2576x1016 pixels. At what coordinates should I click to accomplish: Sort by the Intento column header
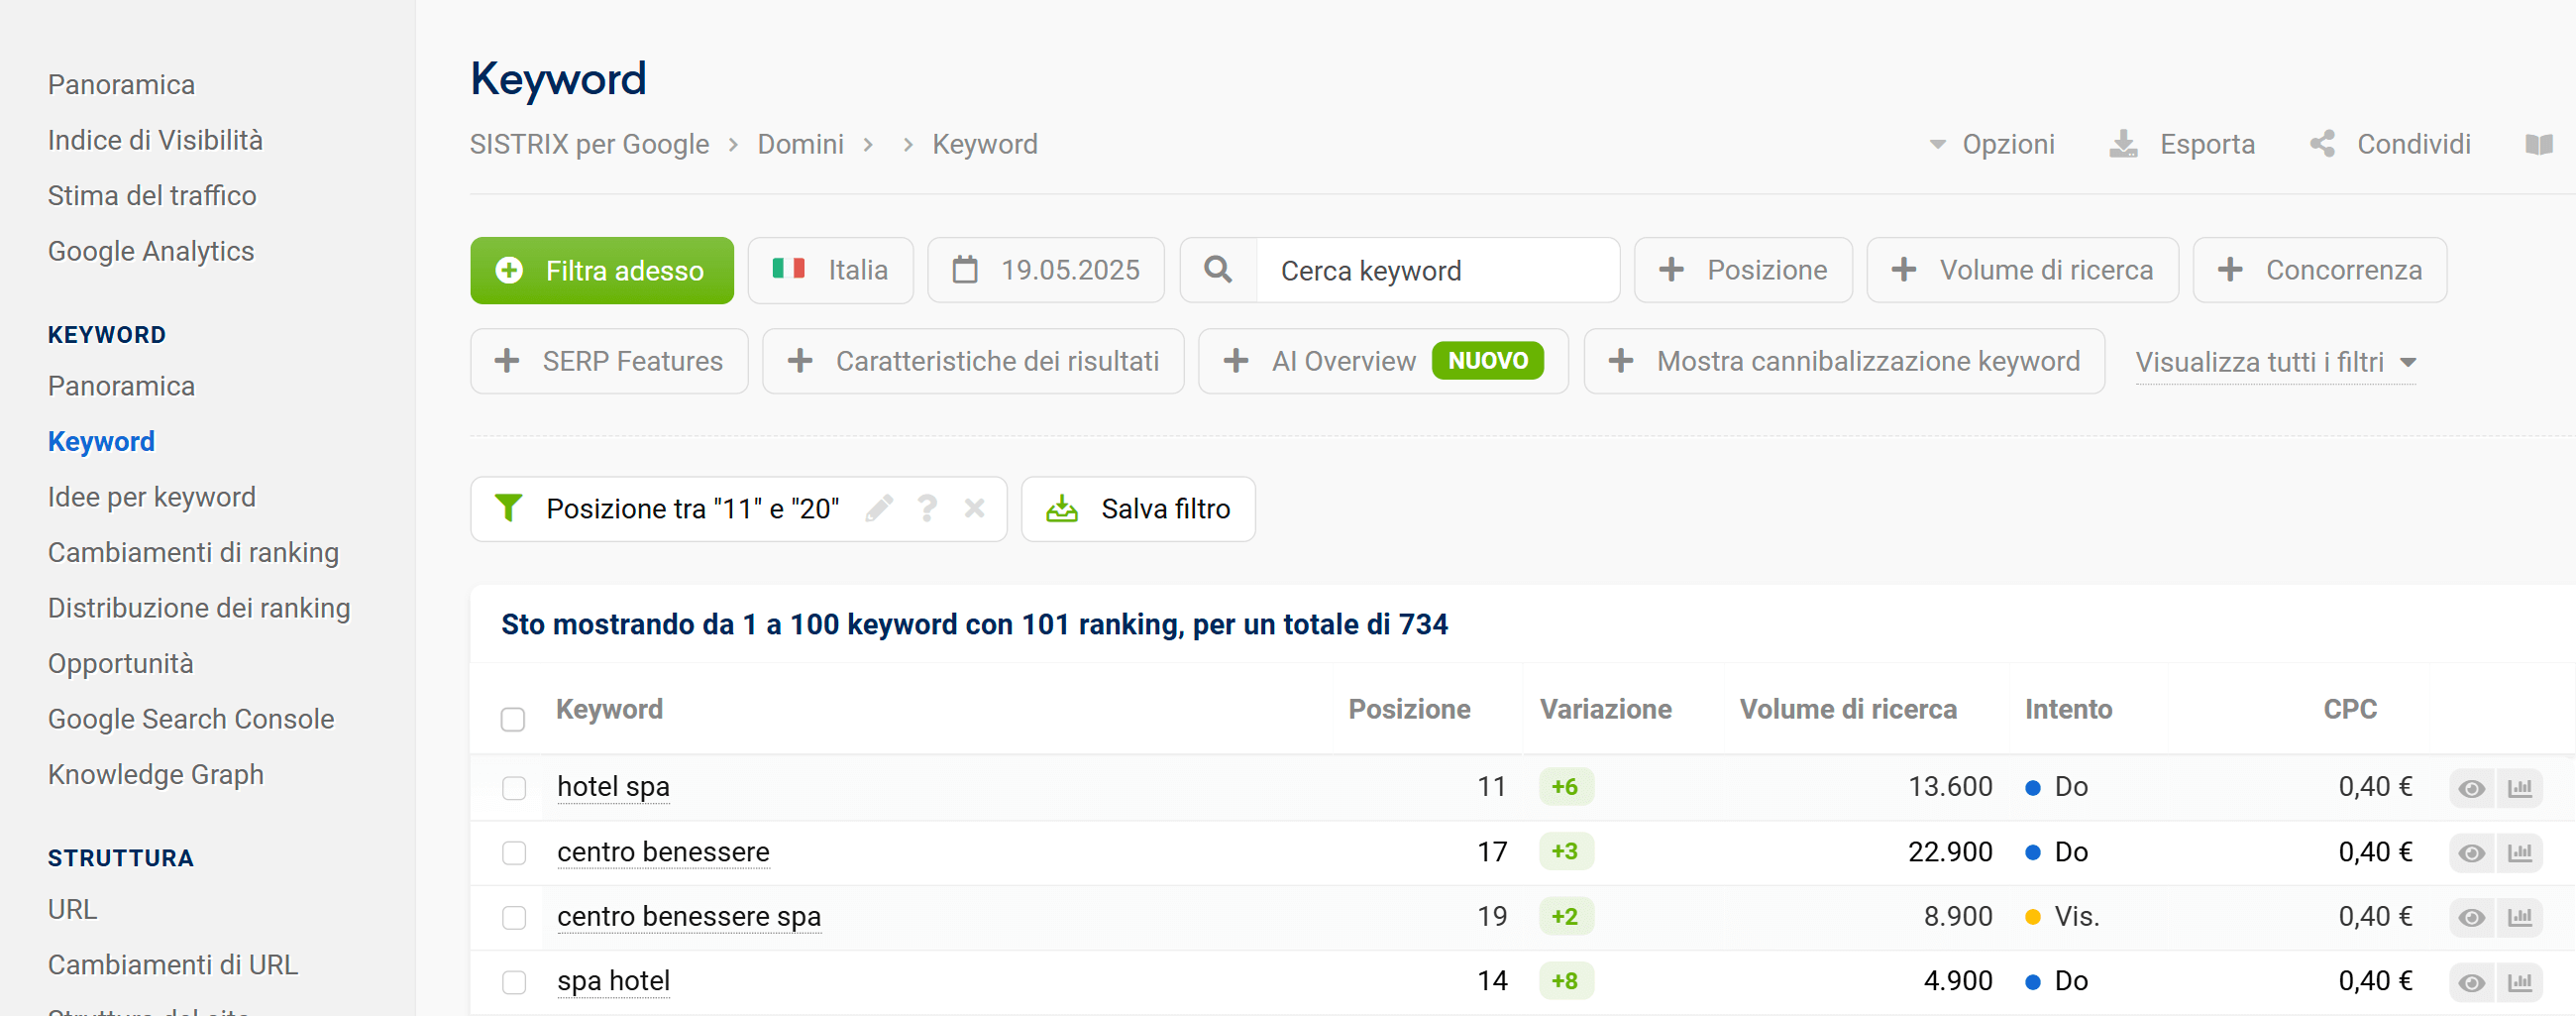click(2068, 709)
